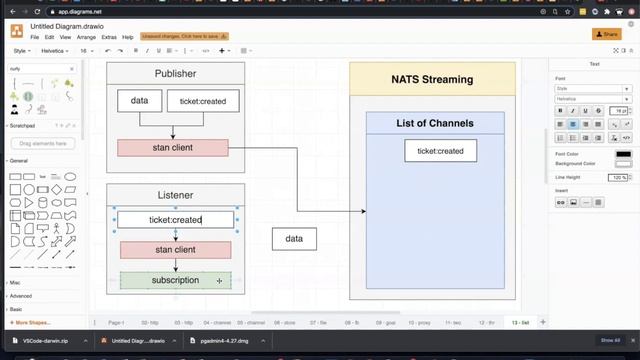Click the More Shapes link
Image resolution: width=640 pixels, height=360 pixels.
[30, 322]
